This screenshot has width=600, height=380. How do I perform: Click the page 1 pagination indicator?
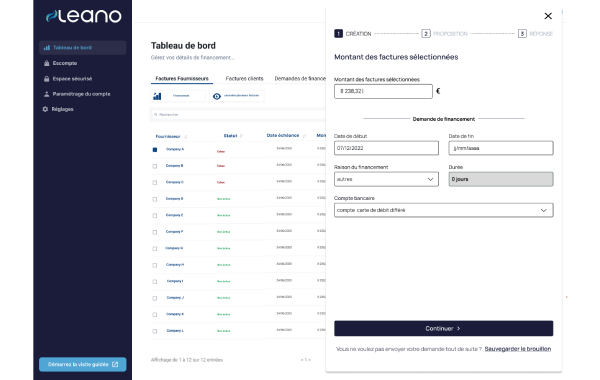tap(305, 360)
